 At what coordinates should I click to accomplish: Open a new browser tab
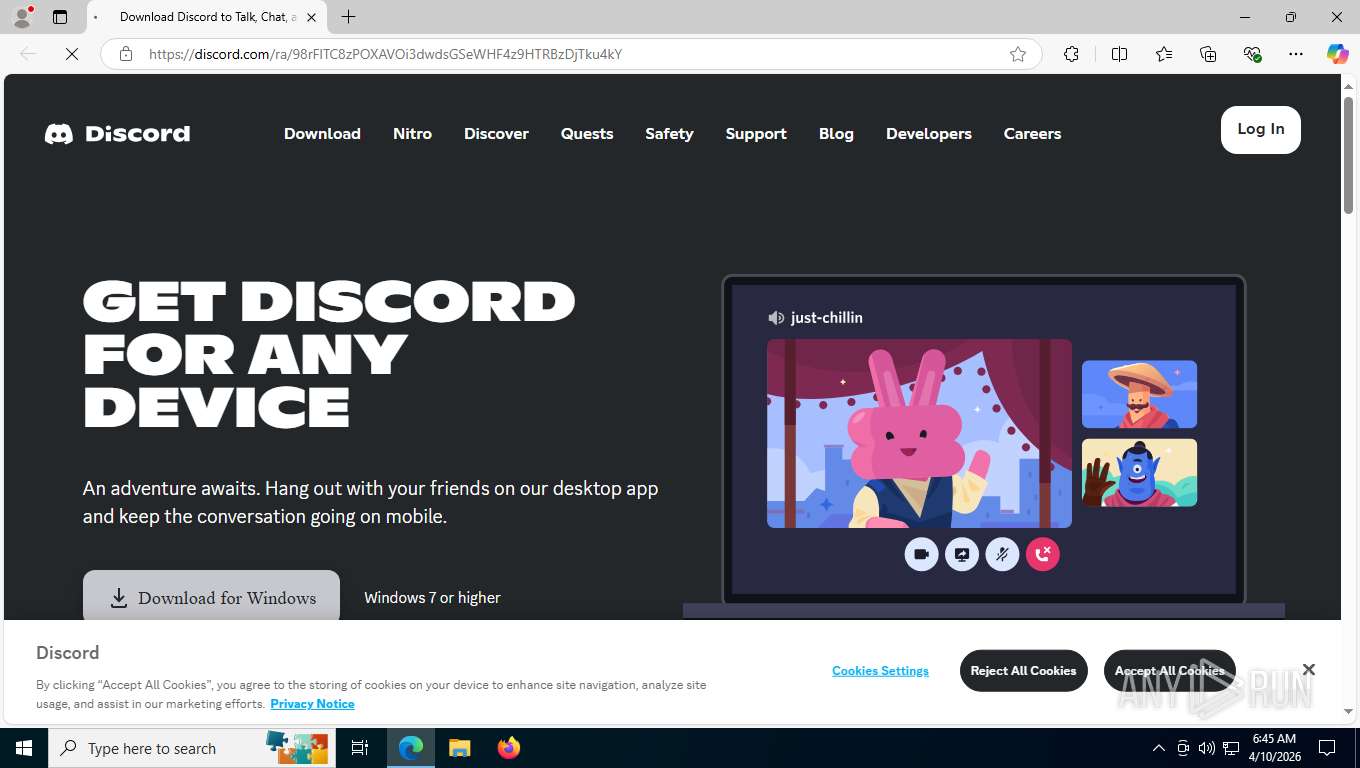(x=348, y=17)
